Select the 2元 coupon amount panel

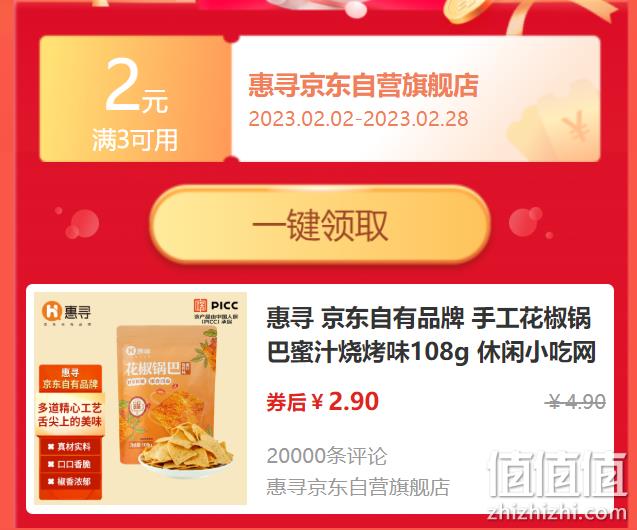pyautogui.click(x=135, y=99)
